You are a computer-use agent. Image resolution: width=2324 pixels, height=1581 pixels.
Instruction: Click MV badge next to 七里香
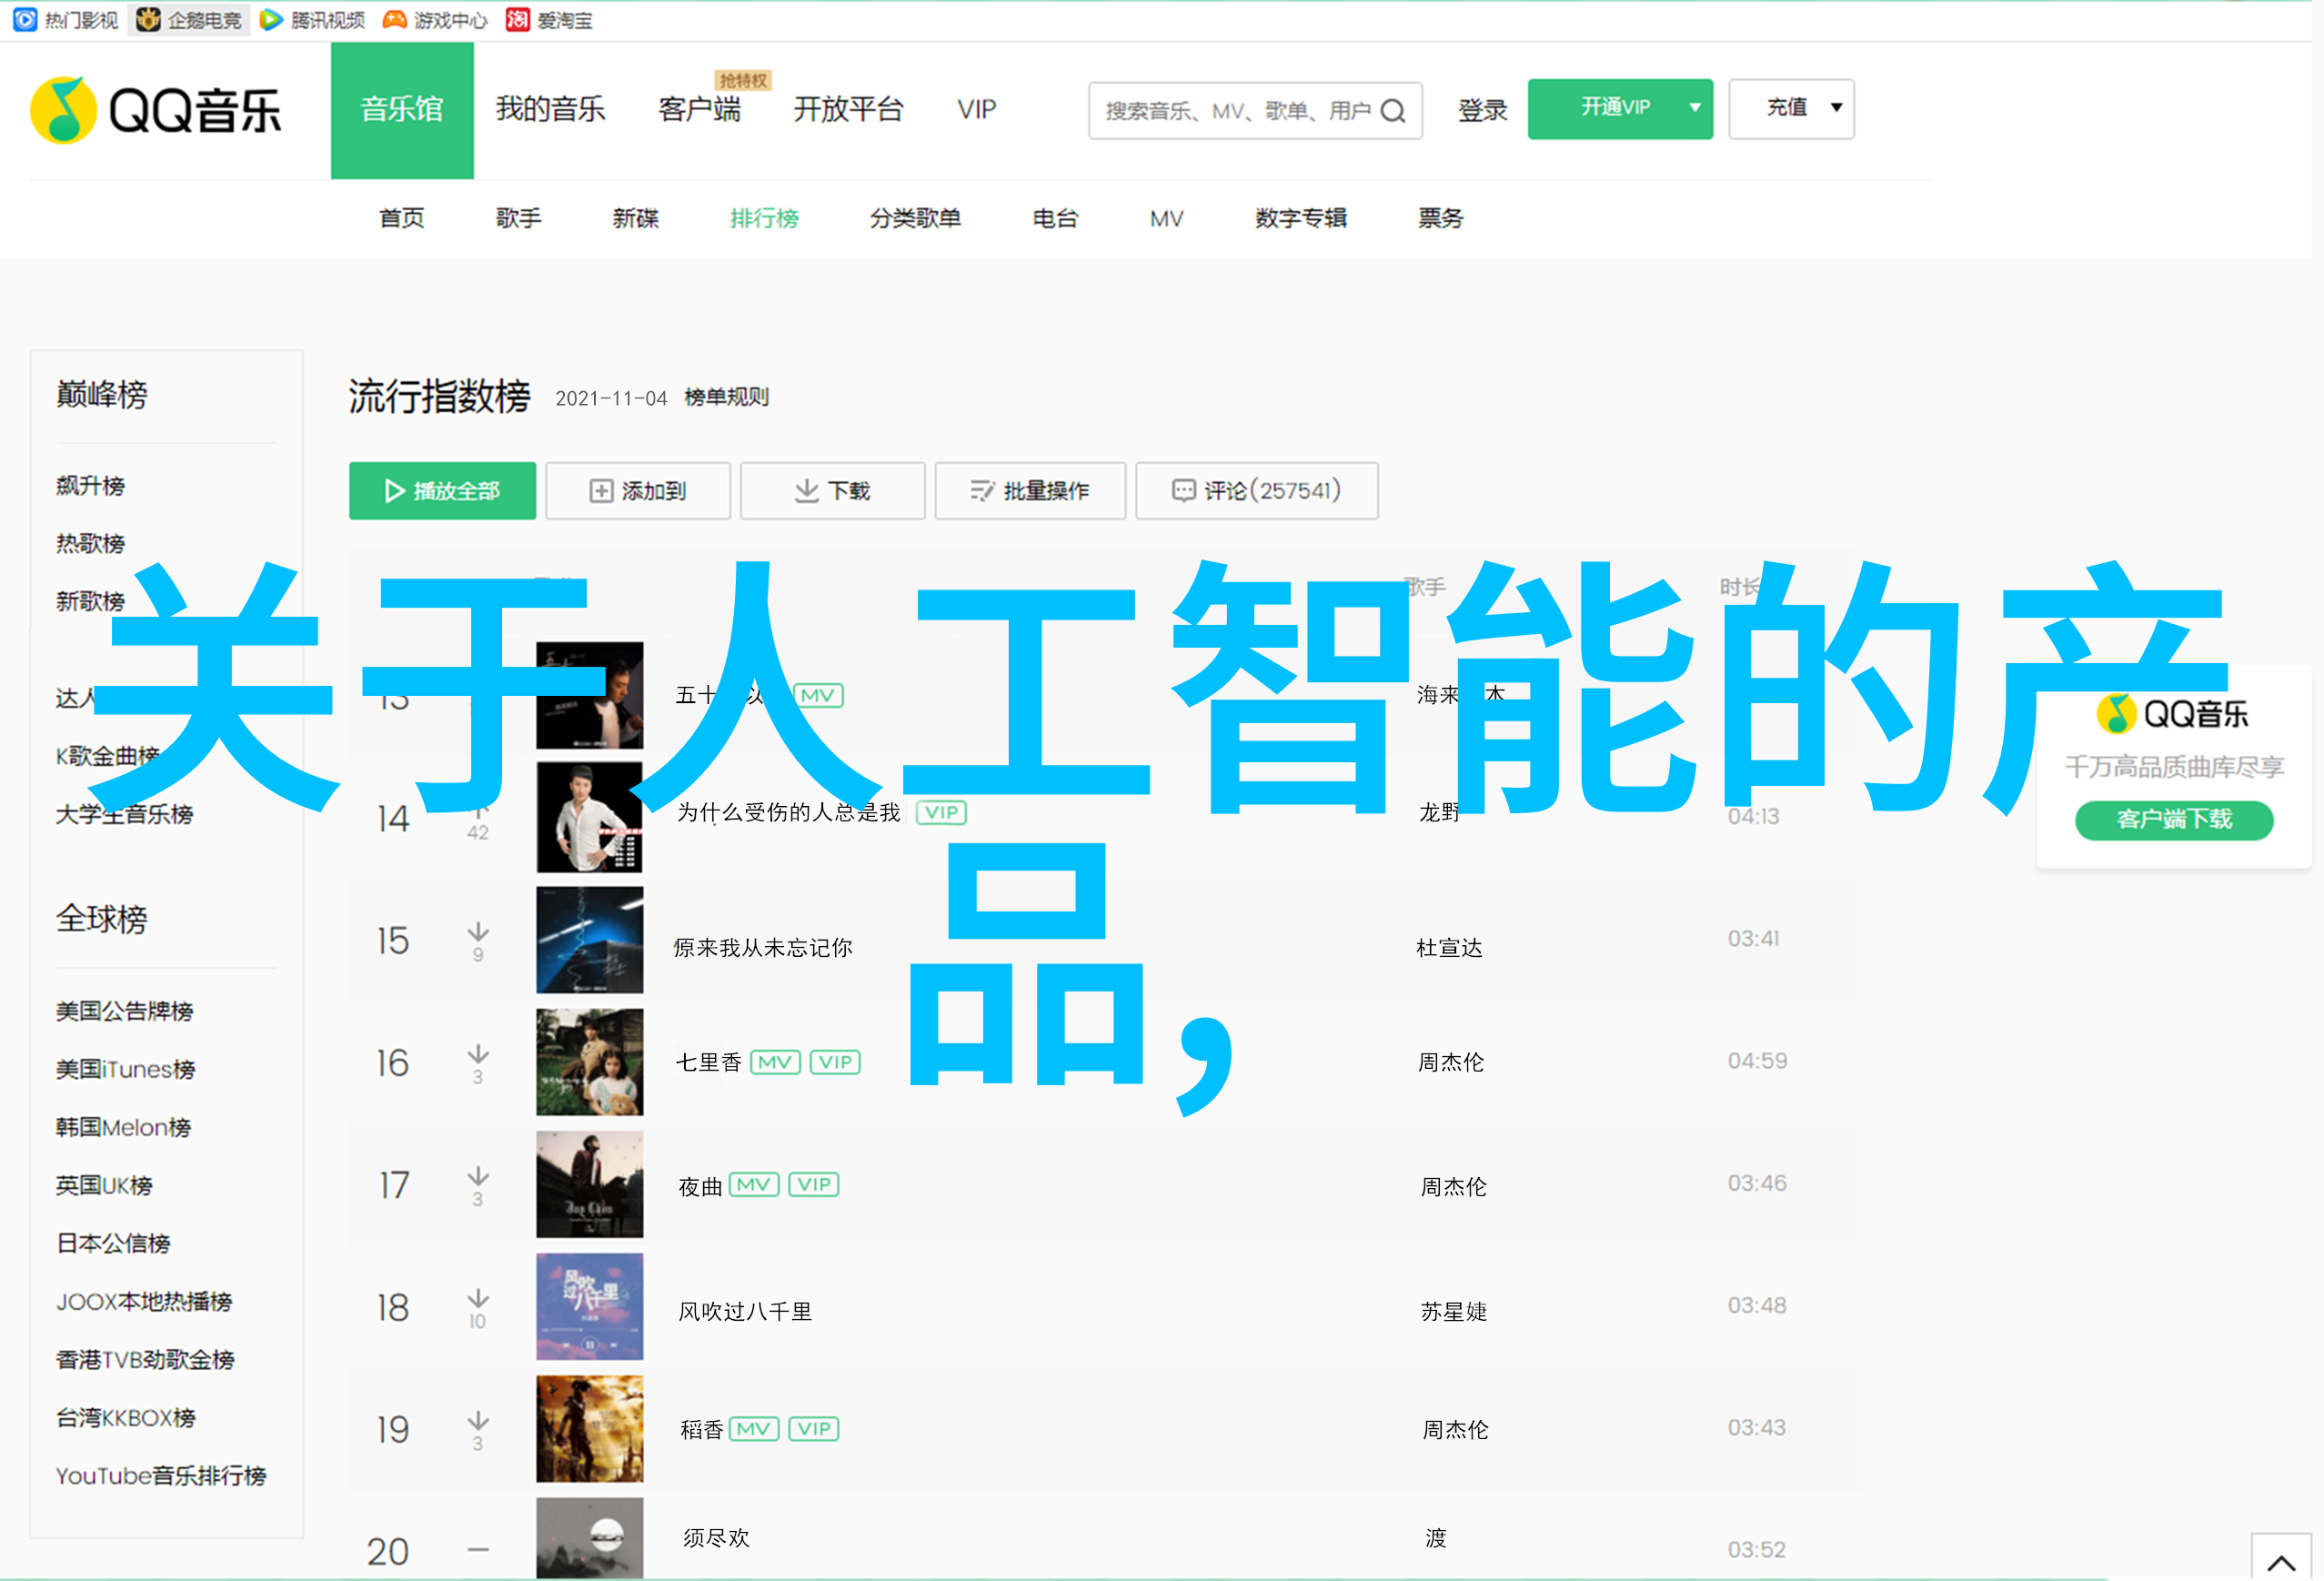pyautogui.click(x=775, y=1062)
